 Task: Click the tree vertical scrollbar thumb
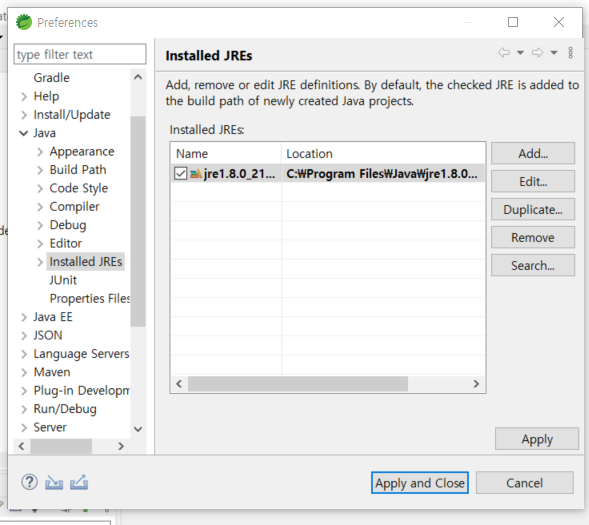pos(138,222)
